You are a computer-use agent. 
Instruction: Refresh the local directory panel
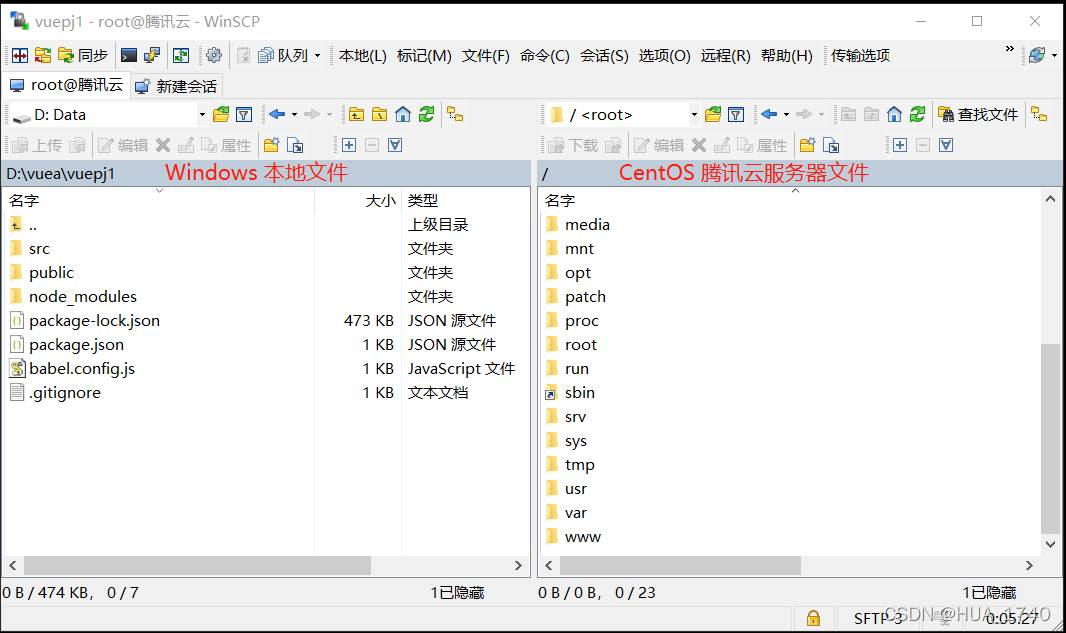point(427,115)
